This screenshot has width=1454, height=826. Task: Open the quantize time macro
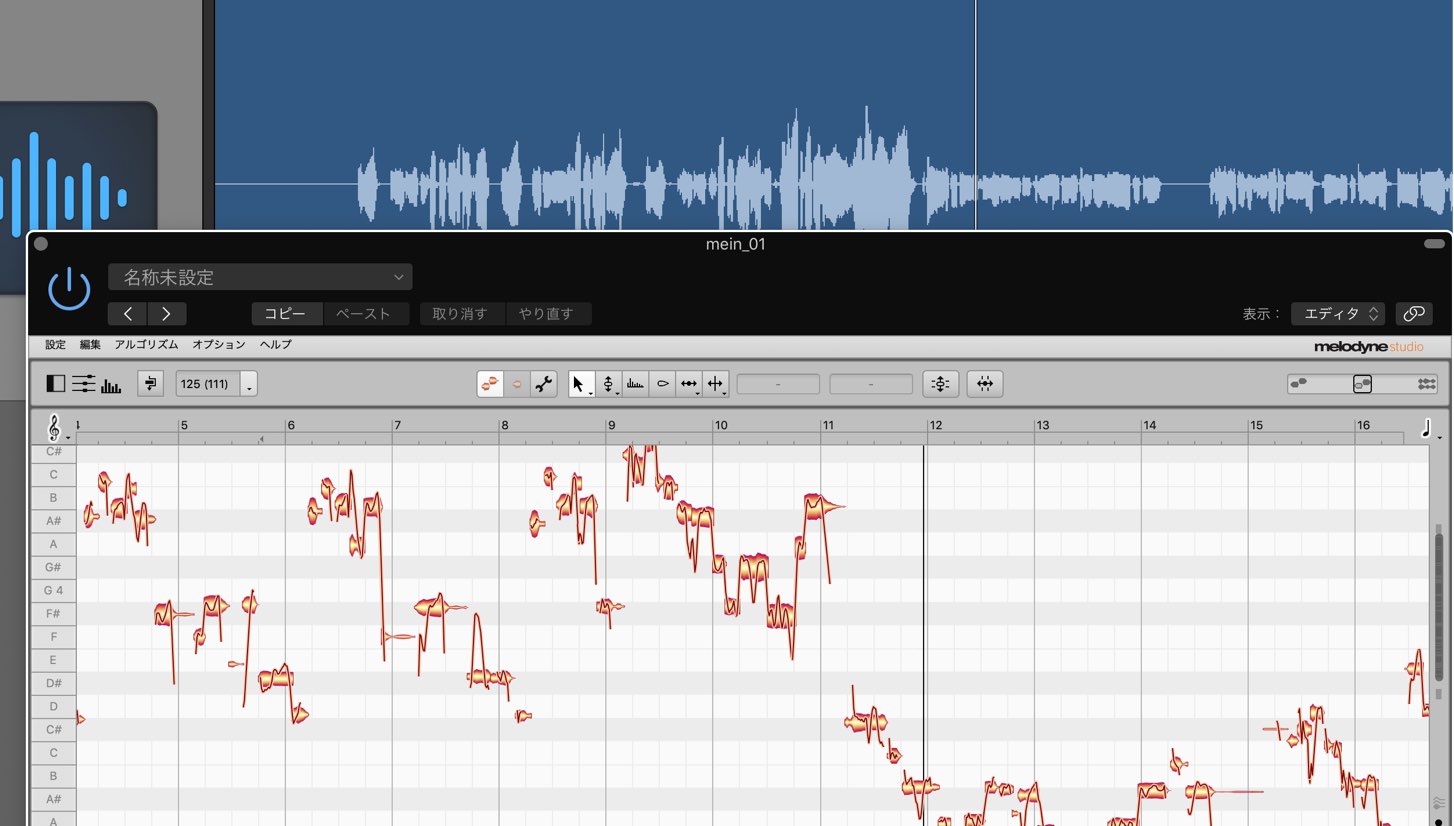point(985,384)
